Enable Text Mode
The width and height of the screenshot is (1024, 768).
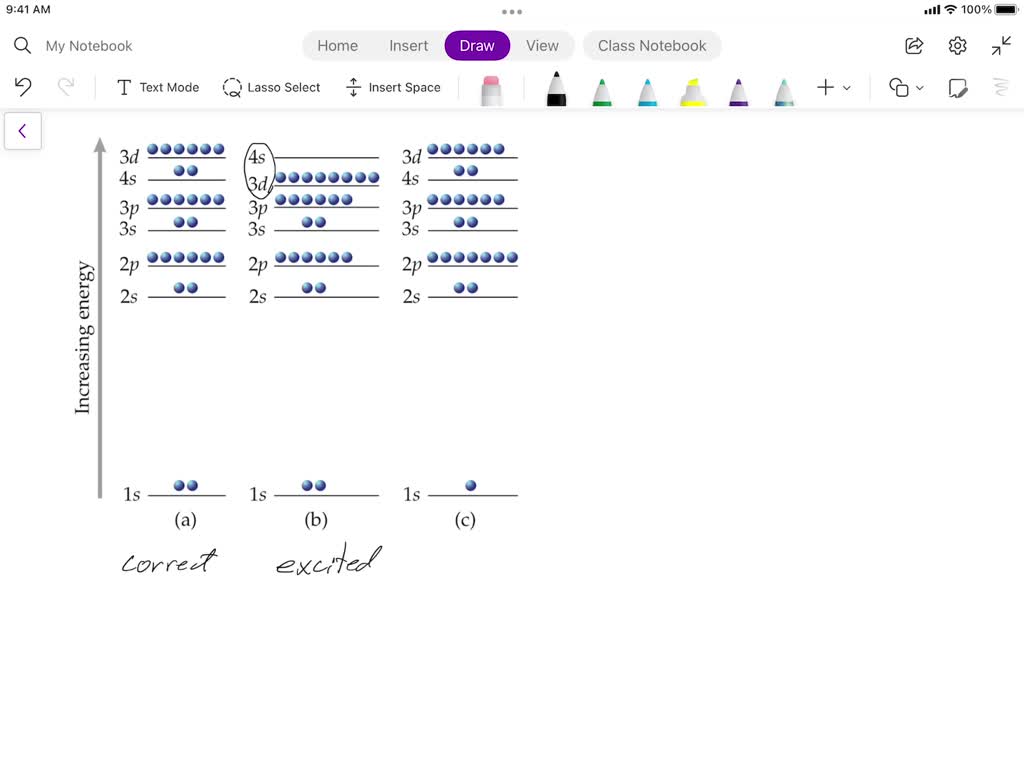pos(157,88)
